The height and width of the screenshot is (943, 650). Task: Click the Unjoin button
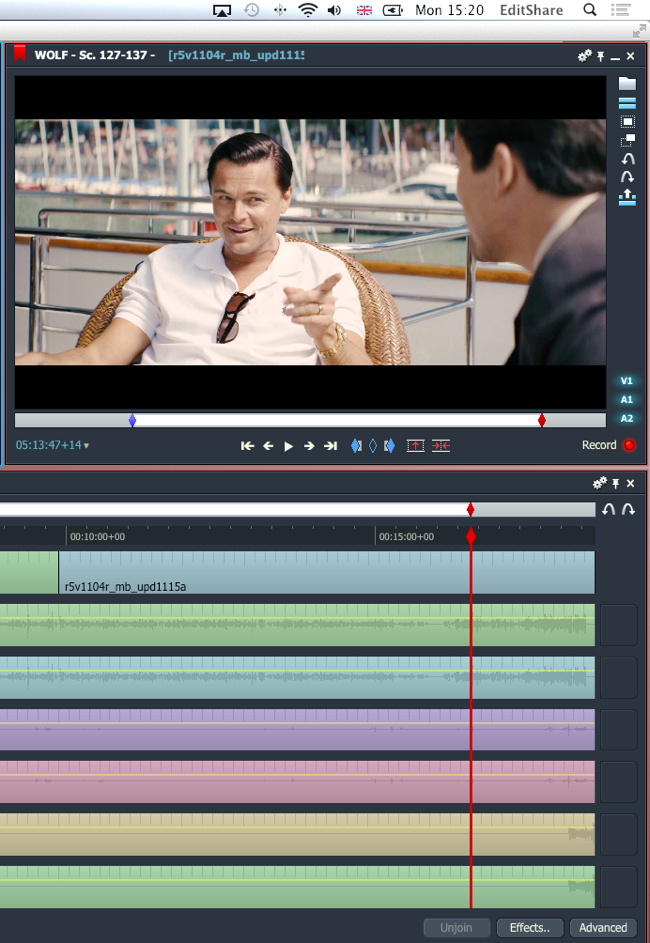(x=456, y=928)
